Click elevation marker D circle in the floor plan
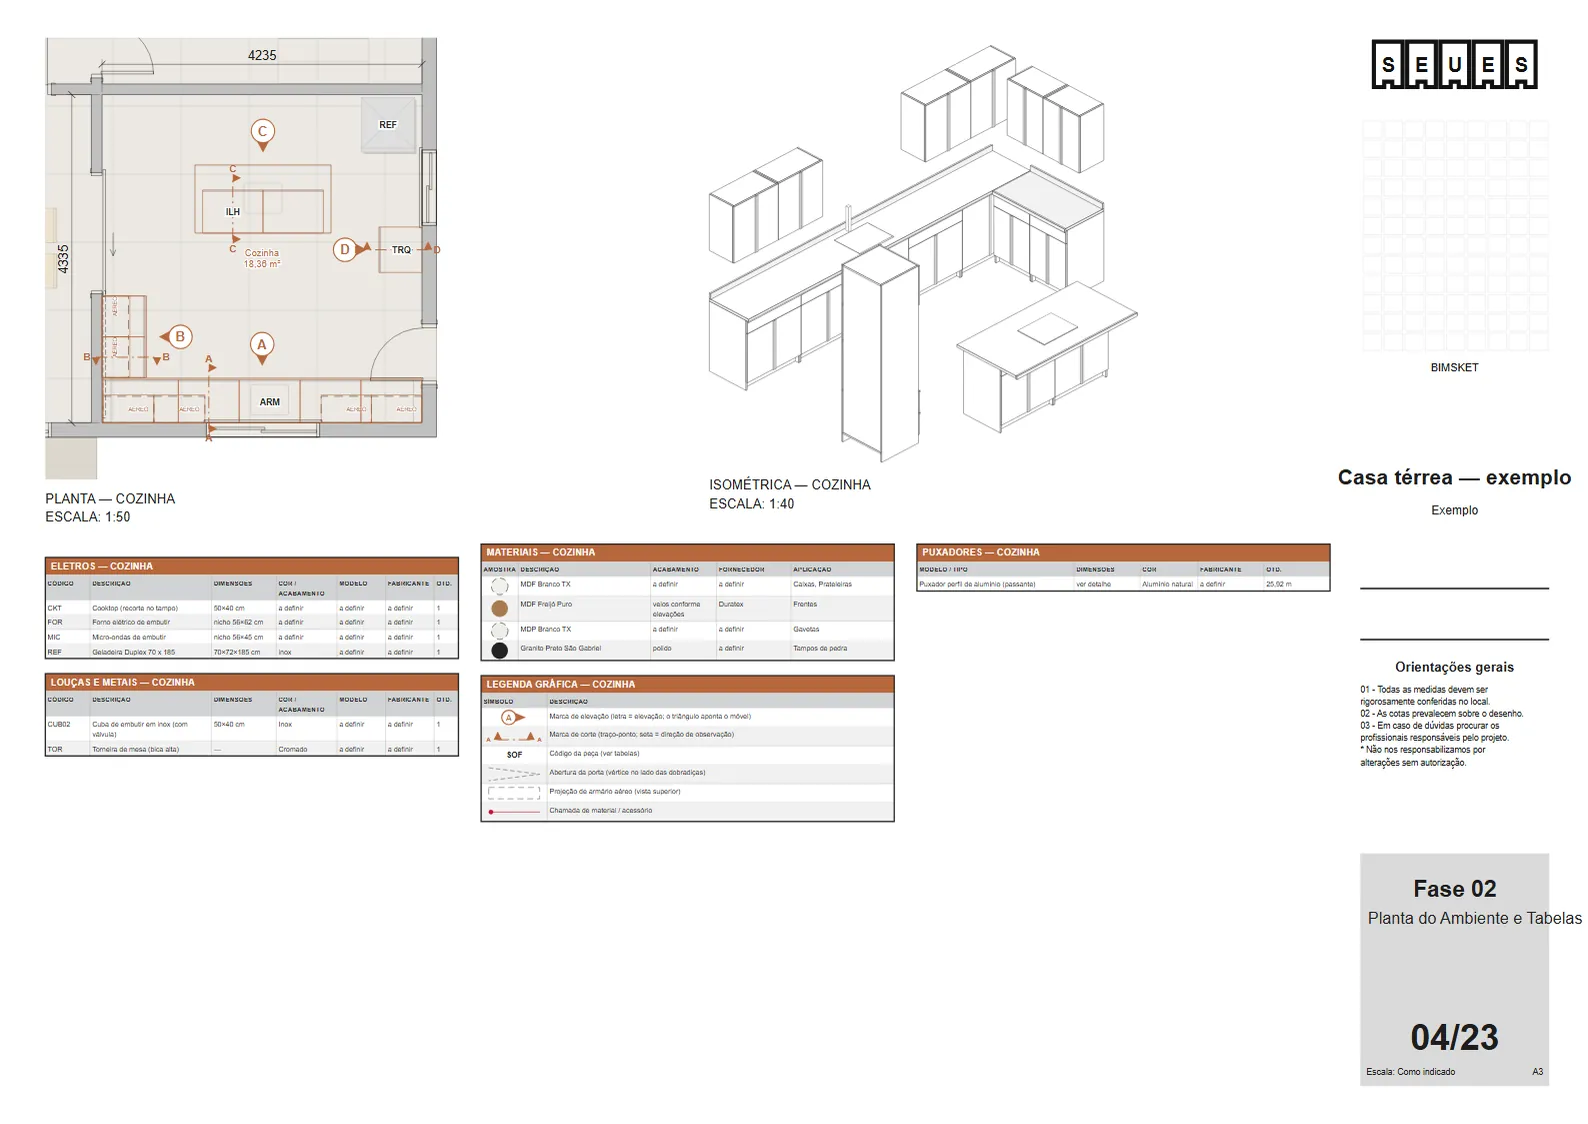The width and height of the screenshot is (1588, 1124). [345, 249]
